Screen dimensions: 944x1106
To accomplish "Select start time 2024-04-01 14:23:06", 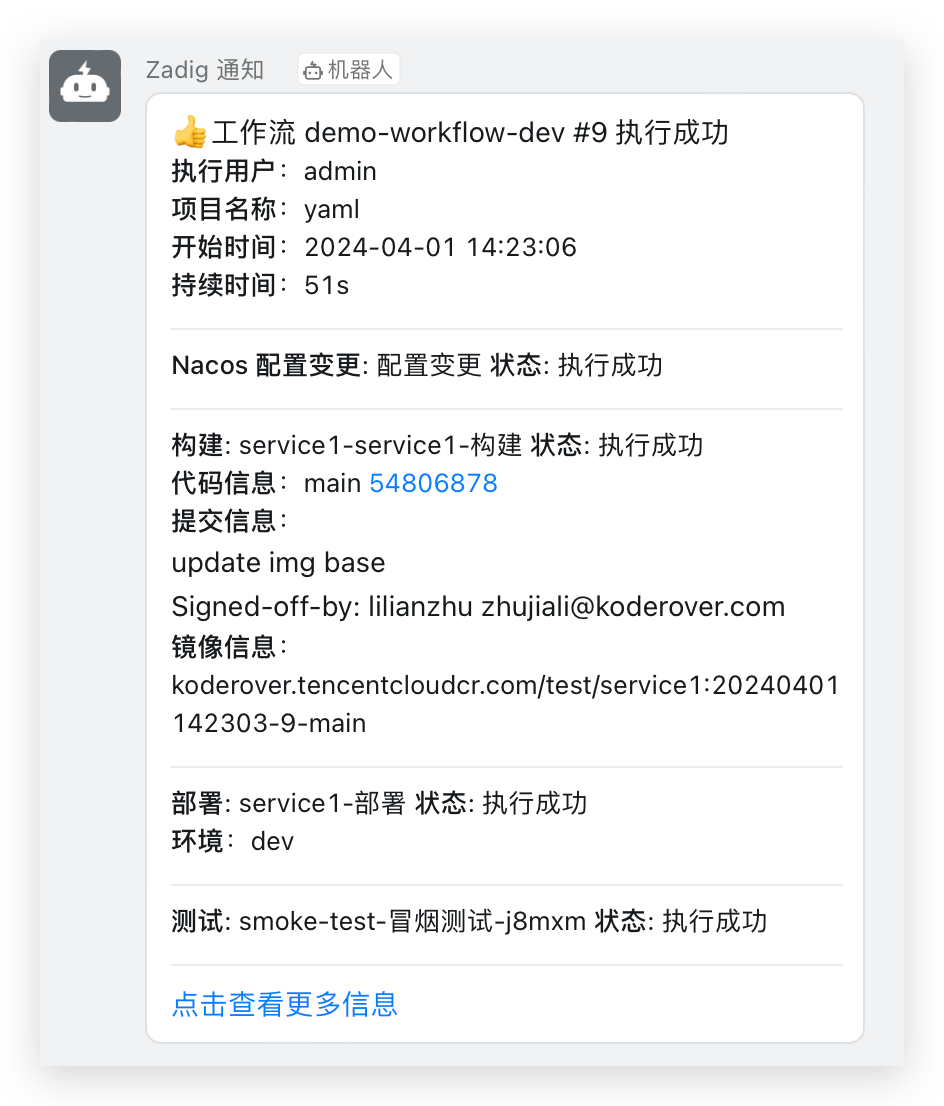I will click(440, 248).
